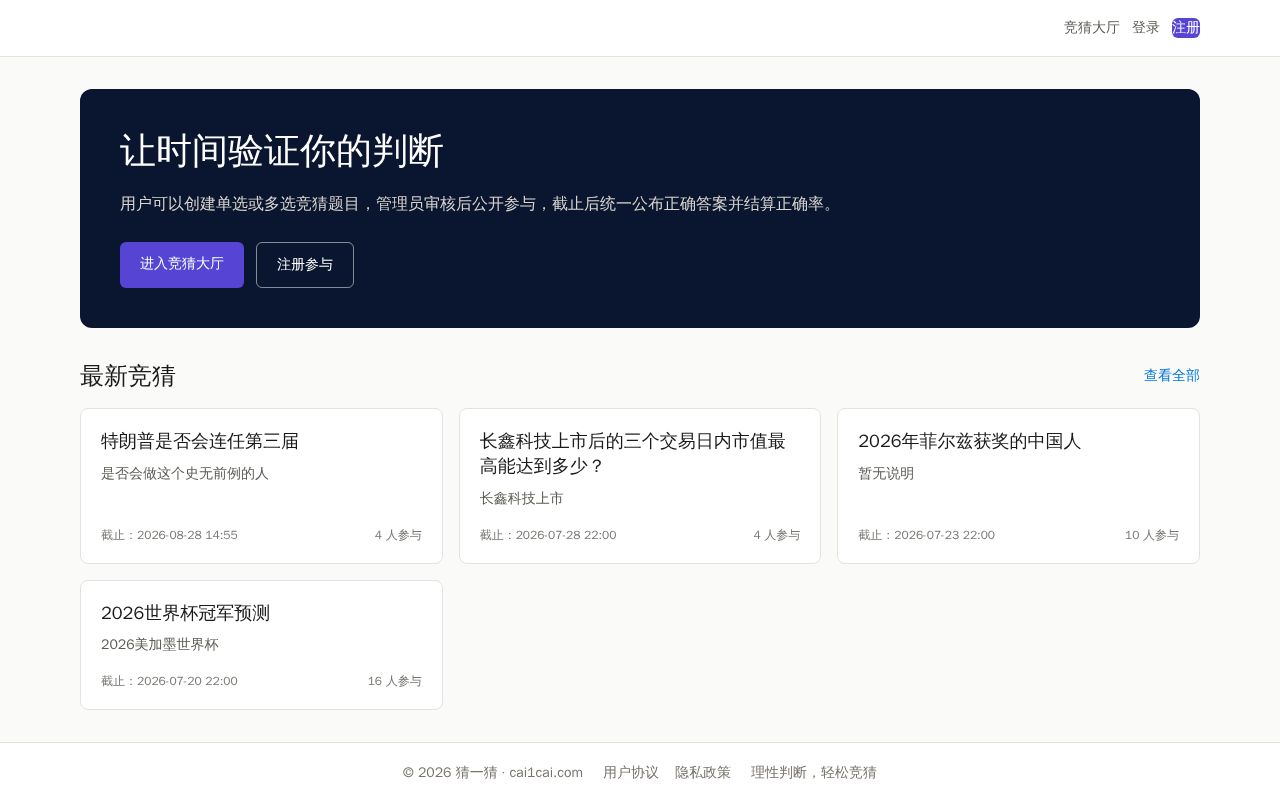This screenshot has height=800, width=1280.
Task: Open the 查看全部 link
Action: [x=1172, y=376]
